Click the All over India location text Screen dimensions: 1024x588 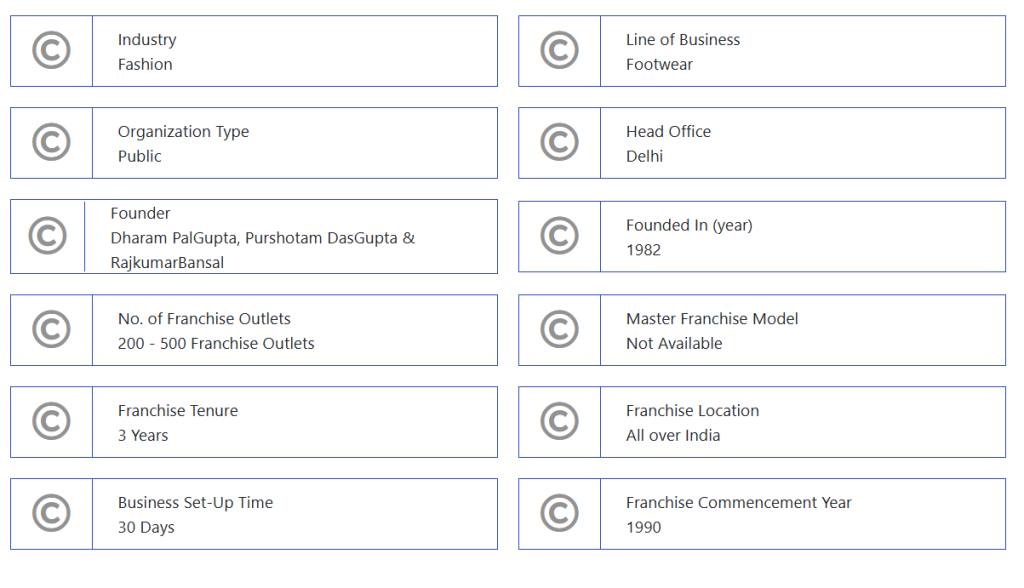[x=673, y=435]
